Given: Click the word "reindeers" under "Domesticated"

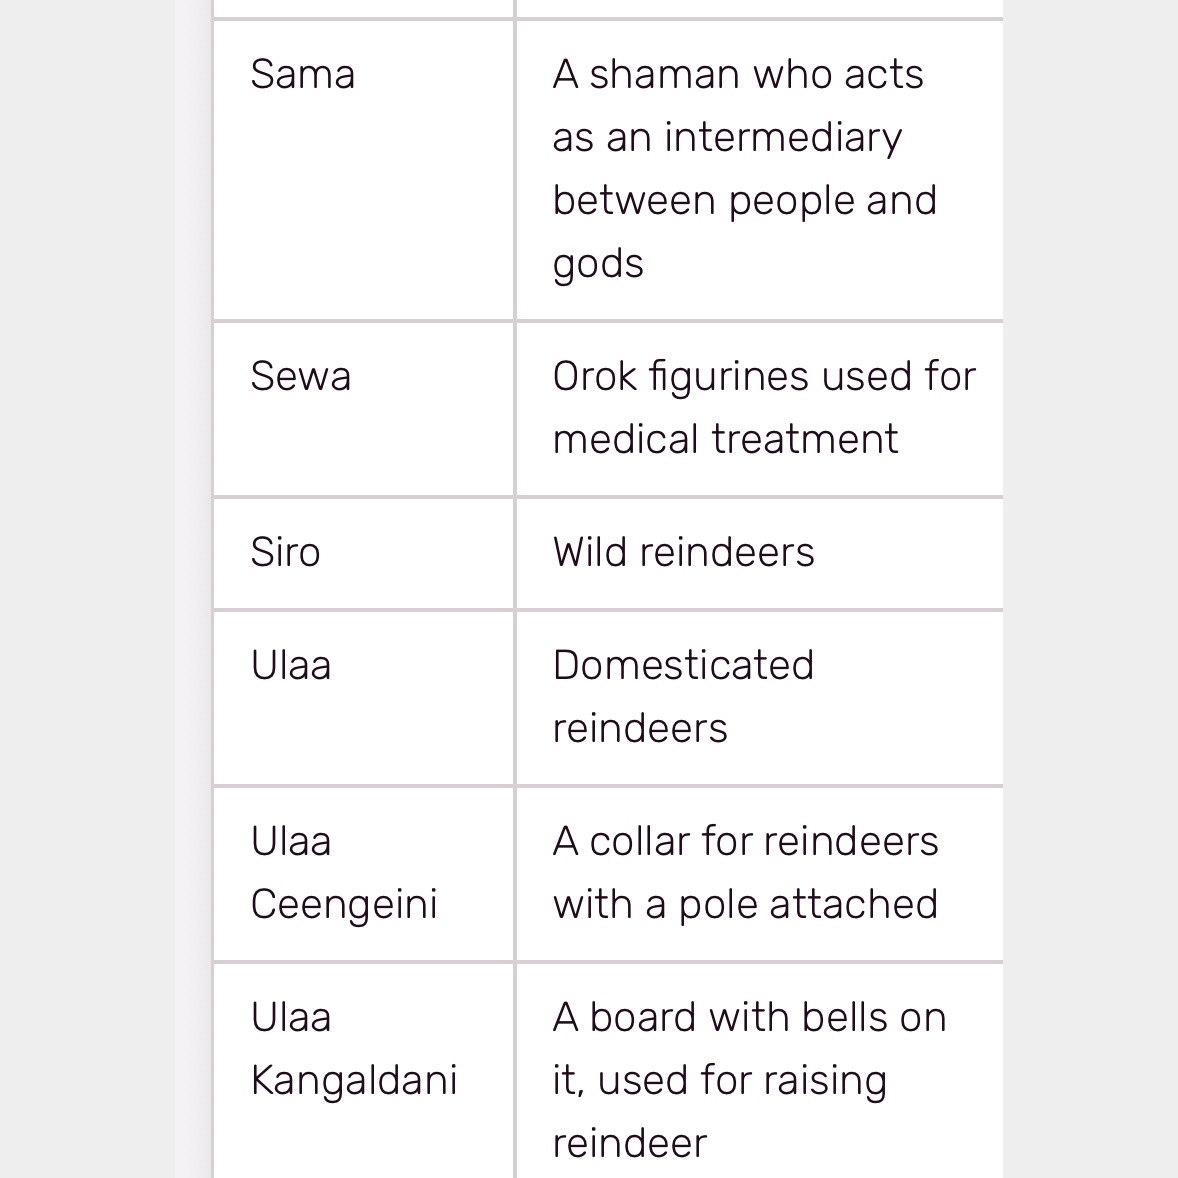Looking at the screenshot, I should [640, 729].
